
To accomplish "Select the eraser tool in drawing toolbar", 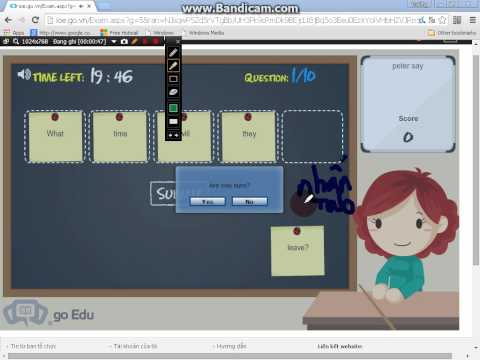I will click(x=173, y=92).
